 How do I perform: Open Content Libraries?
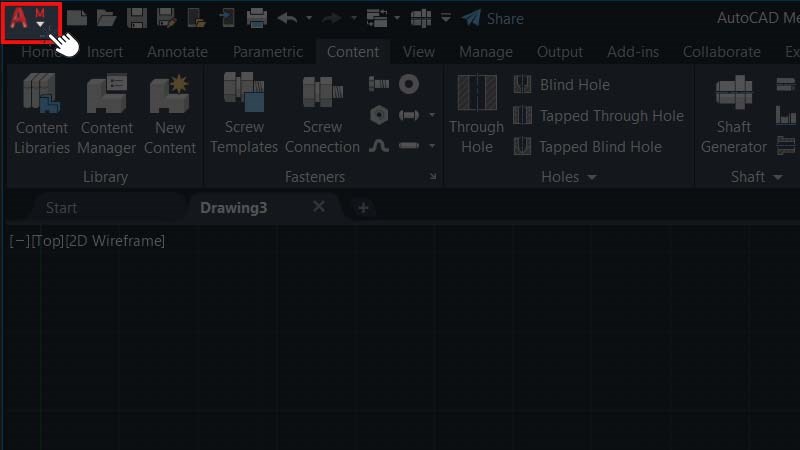42,114
